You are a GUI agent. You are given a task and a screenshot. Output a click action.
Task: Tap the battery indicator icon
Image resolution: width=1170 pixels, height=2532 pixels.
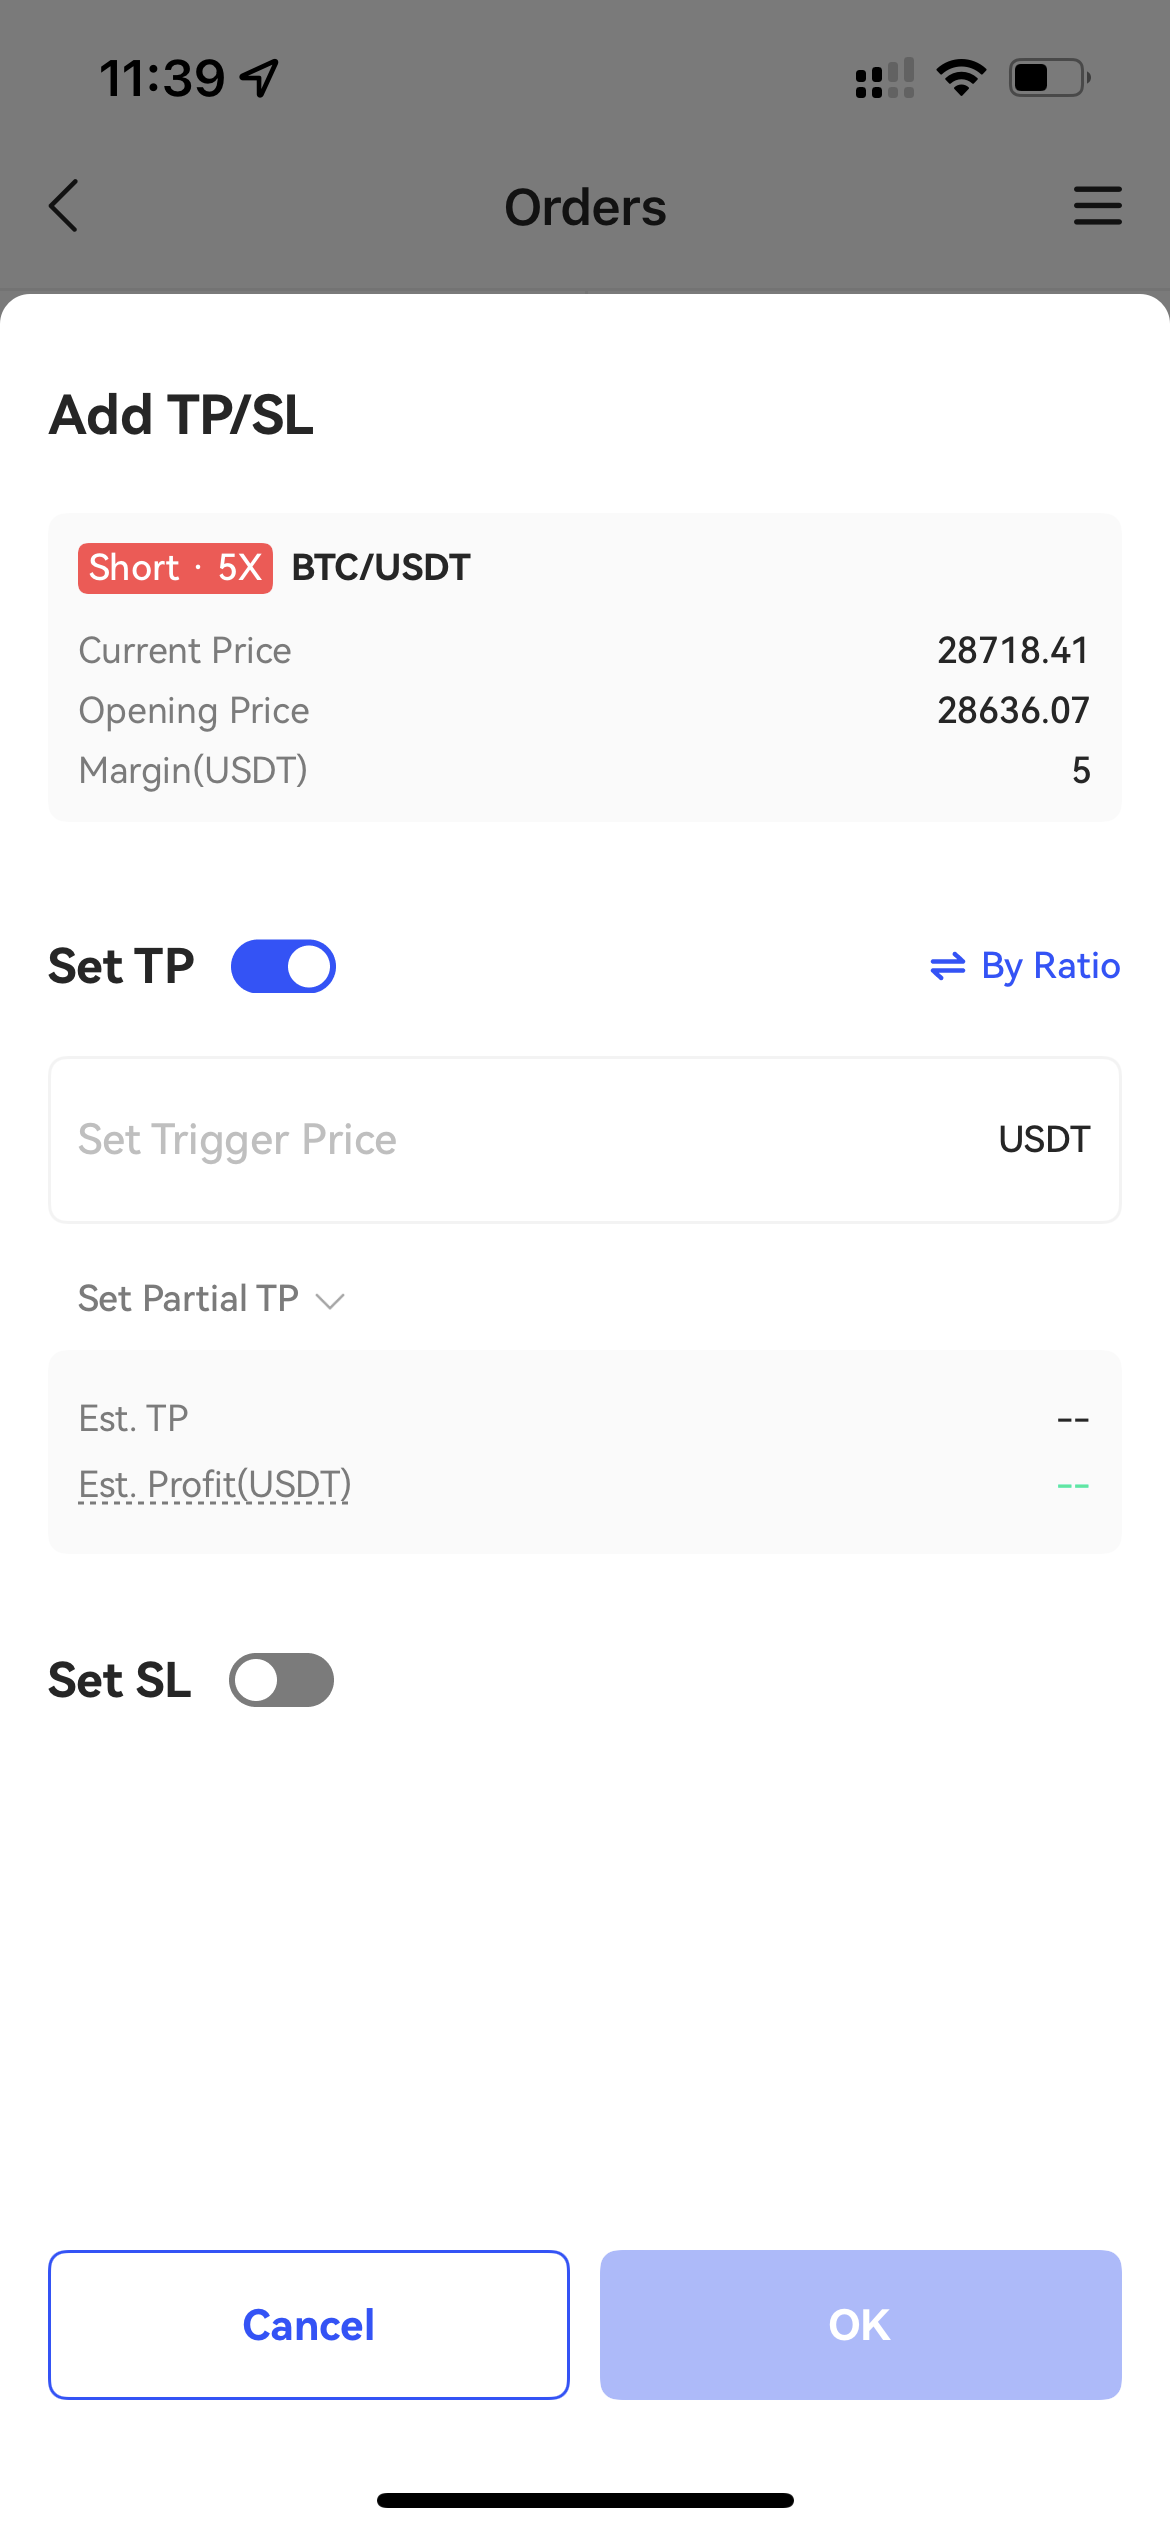(x=1048, y=78)
